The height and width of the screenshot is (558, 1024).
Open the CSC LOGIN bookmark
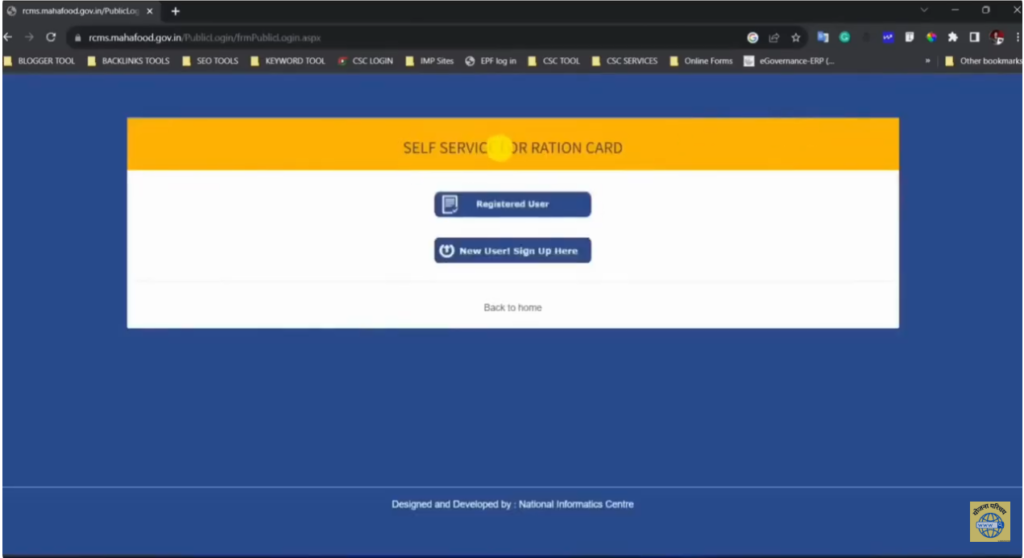click(x=365, y=61)
